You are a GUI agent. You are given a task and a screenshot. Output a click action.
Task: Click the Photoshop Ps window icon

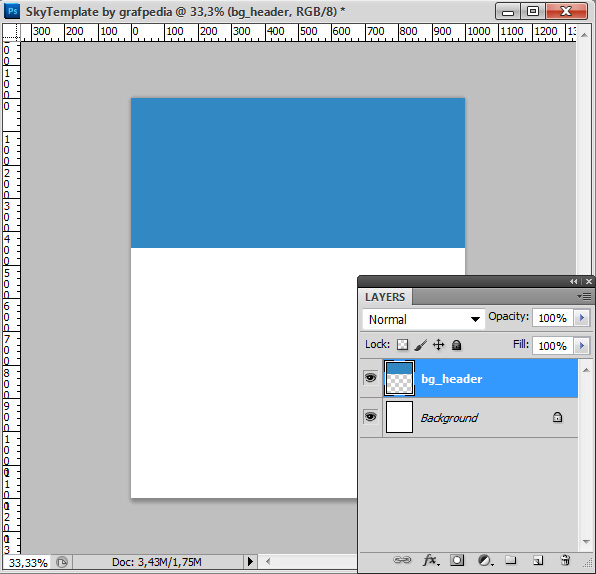tap(11, 11)
